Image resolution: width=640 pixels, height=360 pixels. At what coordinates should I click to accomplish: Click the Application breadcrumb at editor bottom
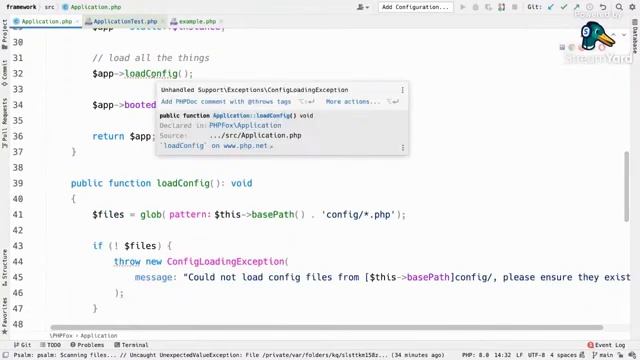point(99,336)
